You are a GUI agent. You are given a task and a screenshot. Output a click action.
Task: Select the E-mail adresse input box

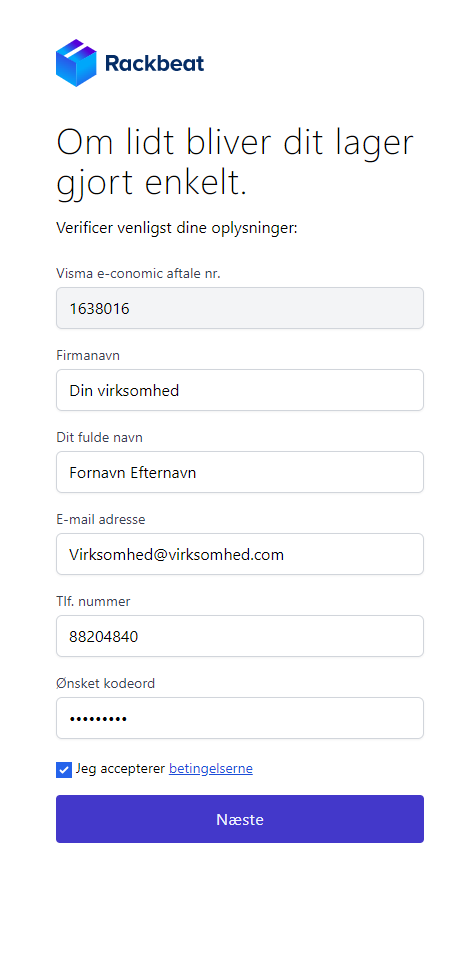point(240,554)
